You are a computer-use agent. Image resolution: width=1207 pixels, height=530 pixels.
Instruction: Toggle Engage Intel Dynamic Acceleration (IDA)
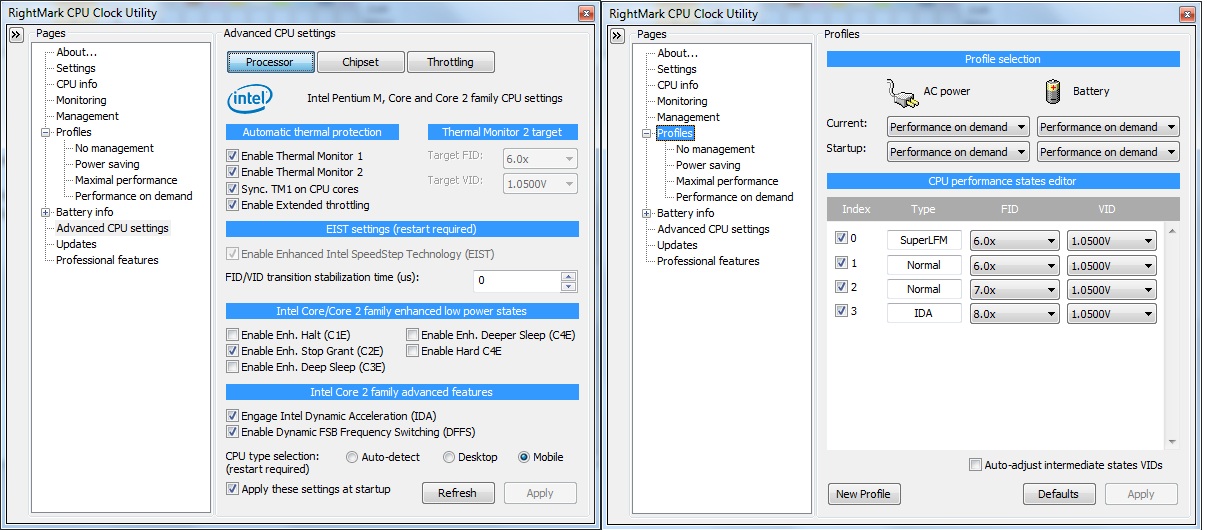pos(233,416)
